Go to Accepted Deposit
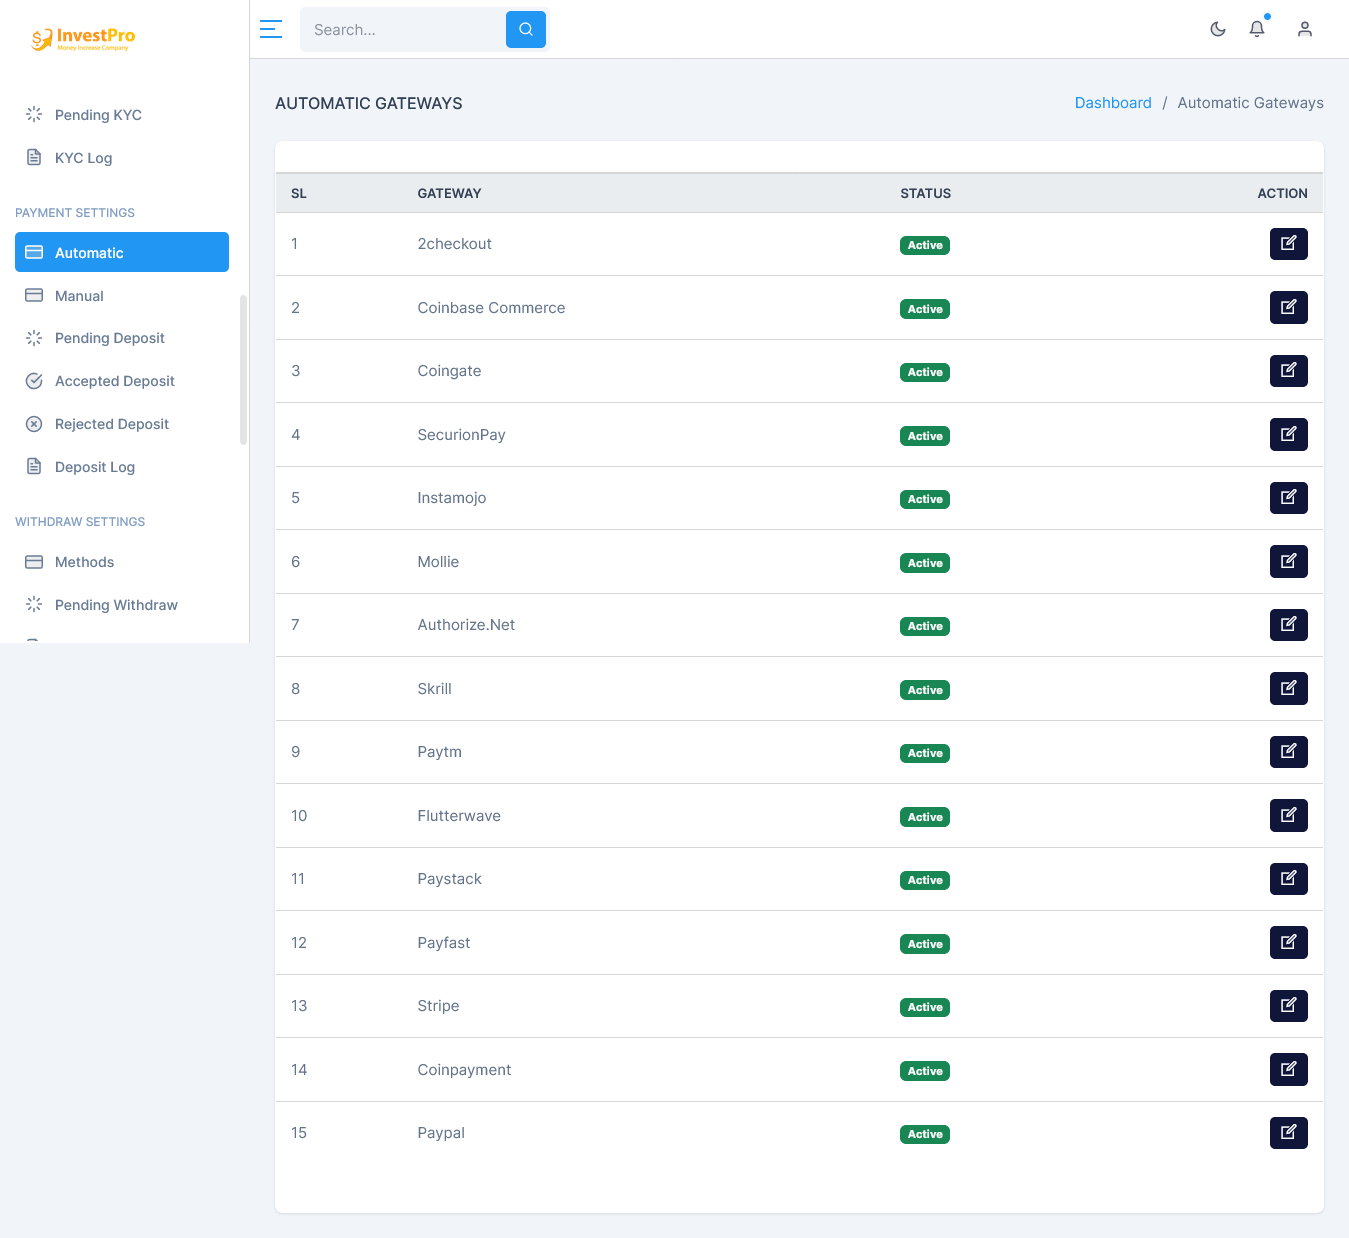This screenshot has width=1349, height=1238. (x=122, y=381)
